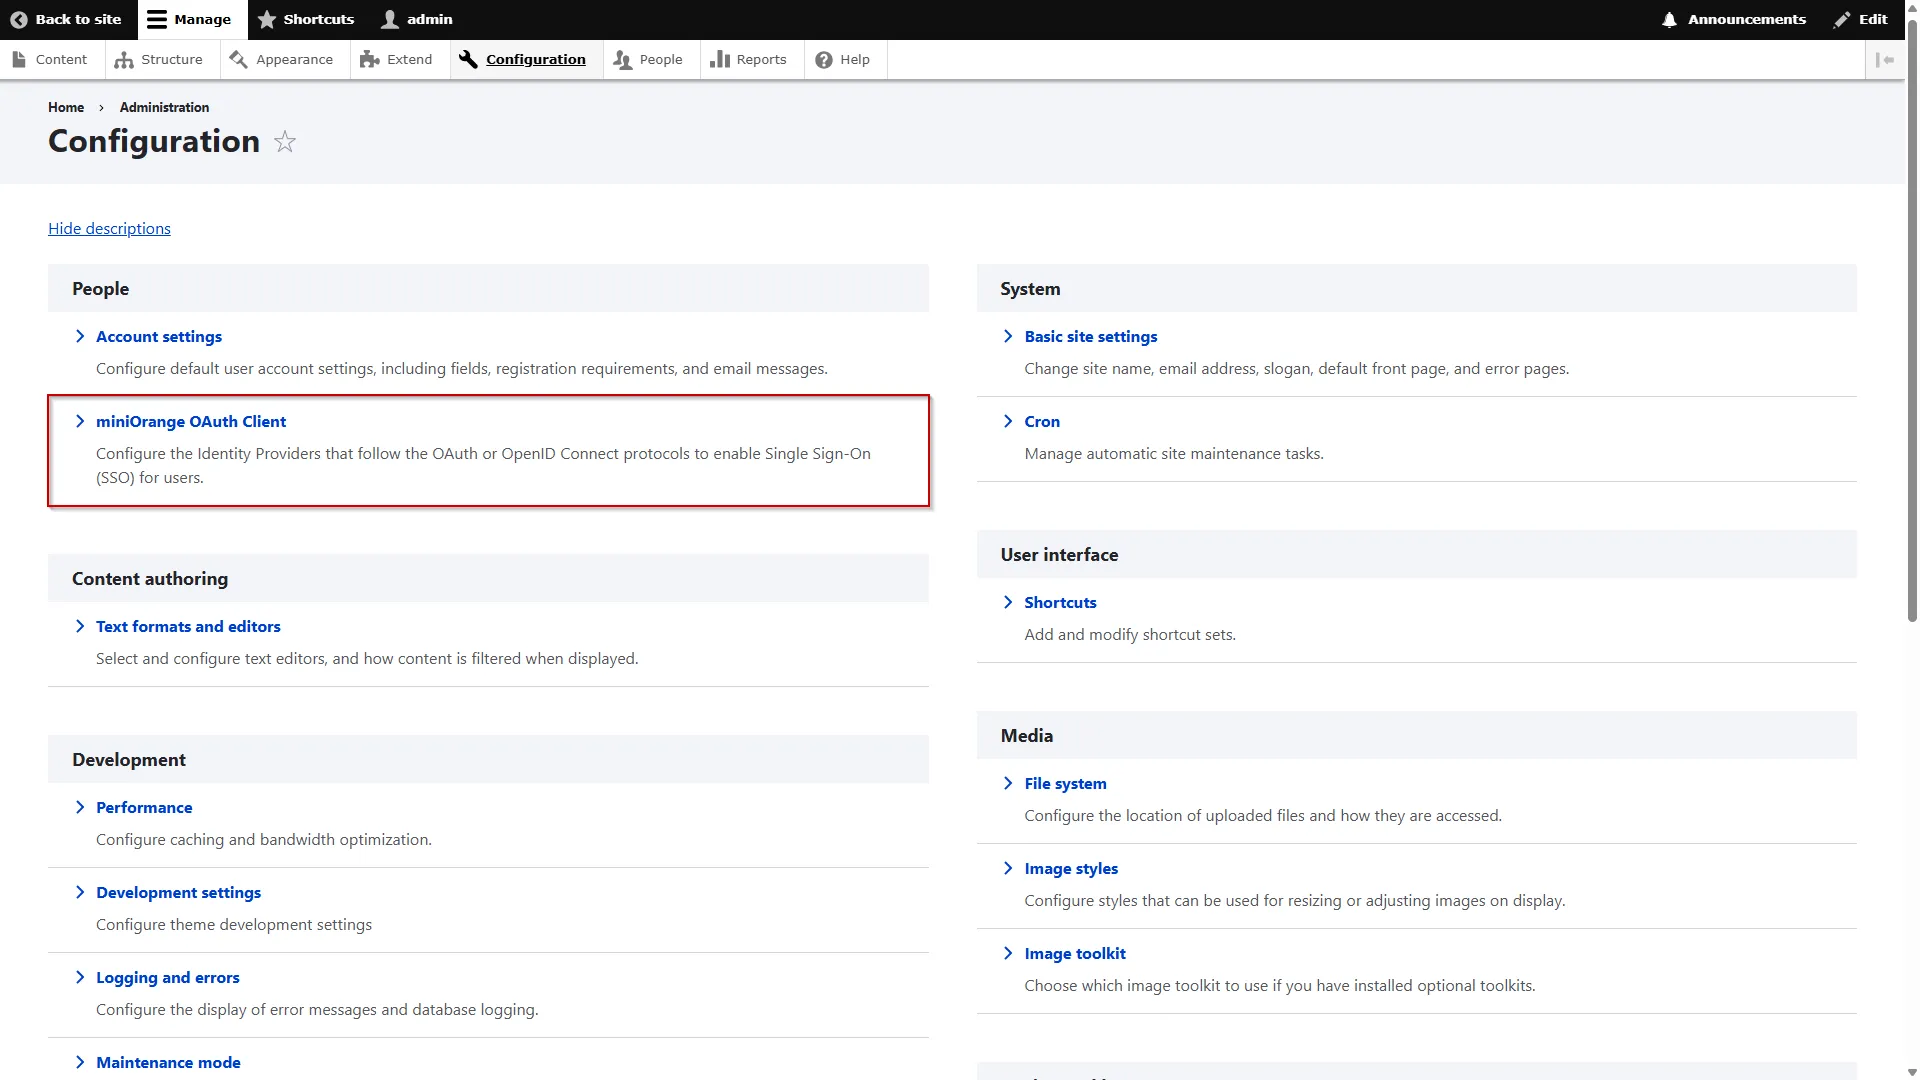1920x1080 pixels.
Task: Go to Home breadcrumb
Action: click(66, 107)
